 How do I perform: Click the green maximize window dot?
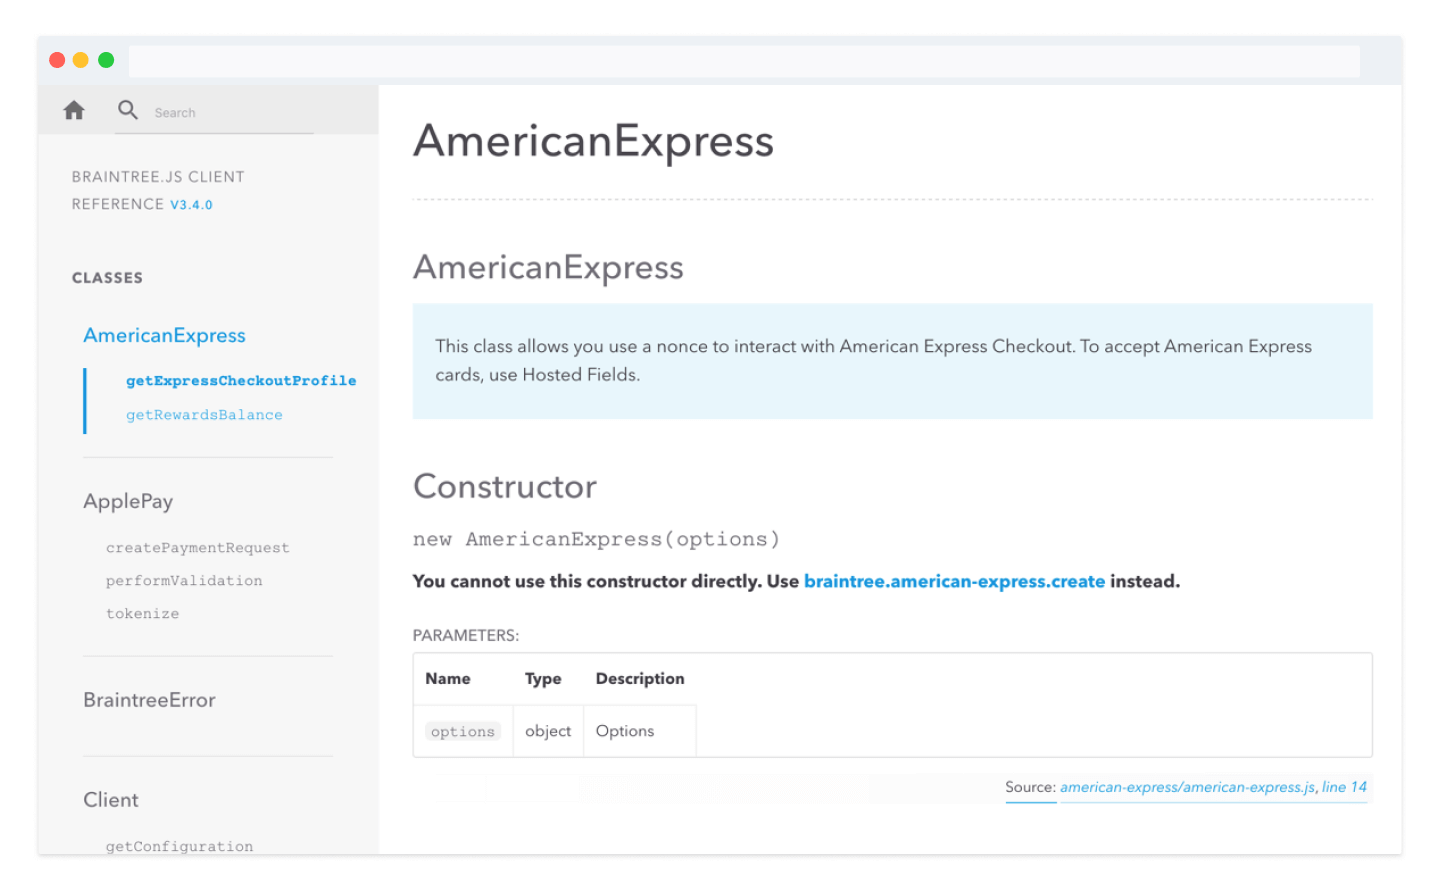pos(106,60)
